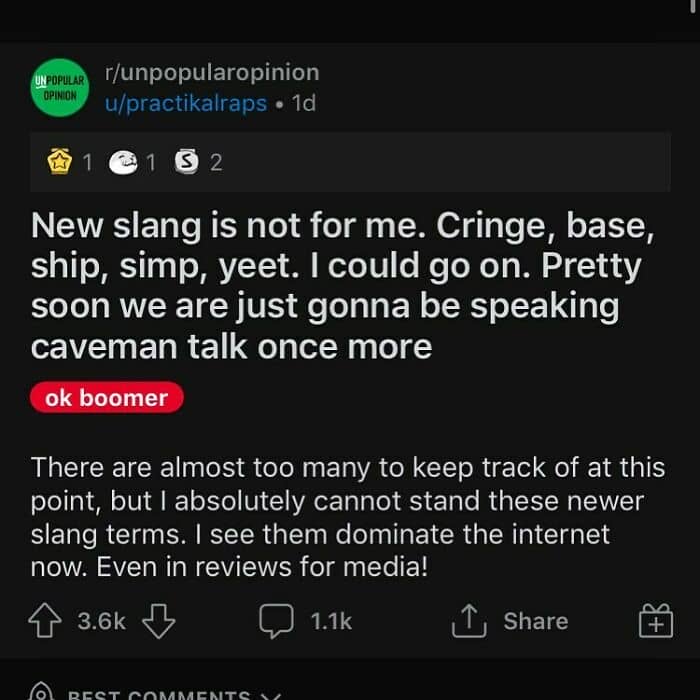
Task: Expand the Best Comments sort dropdown
Action: click(174, 695)
